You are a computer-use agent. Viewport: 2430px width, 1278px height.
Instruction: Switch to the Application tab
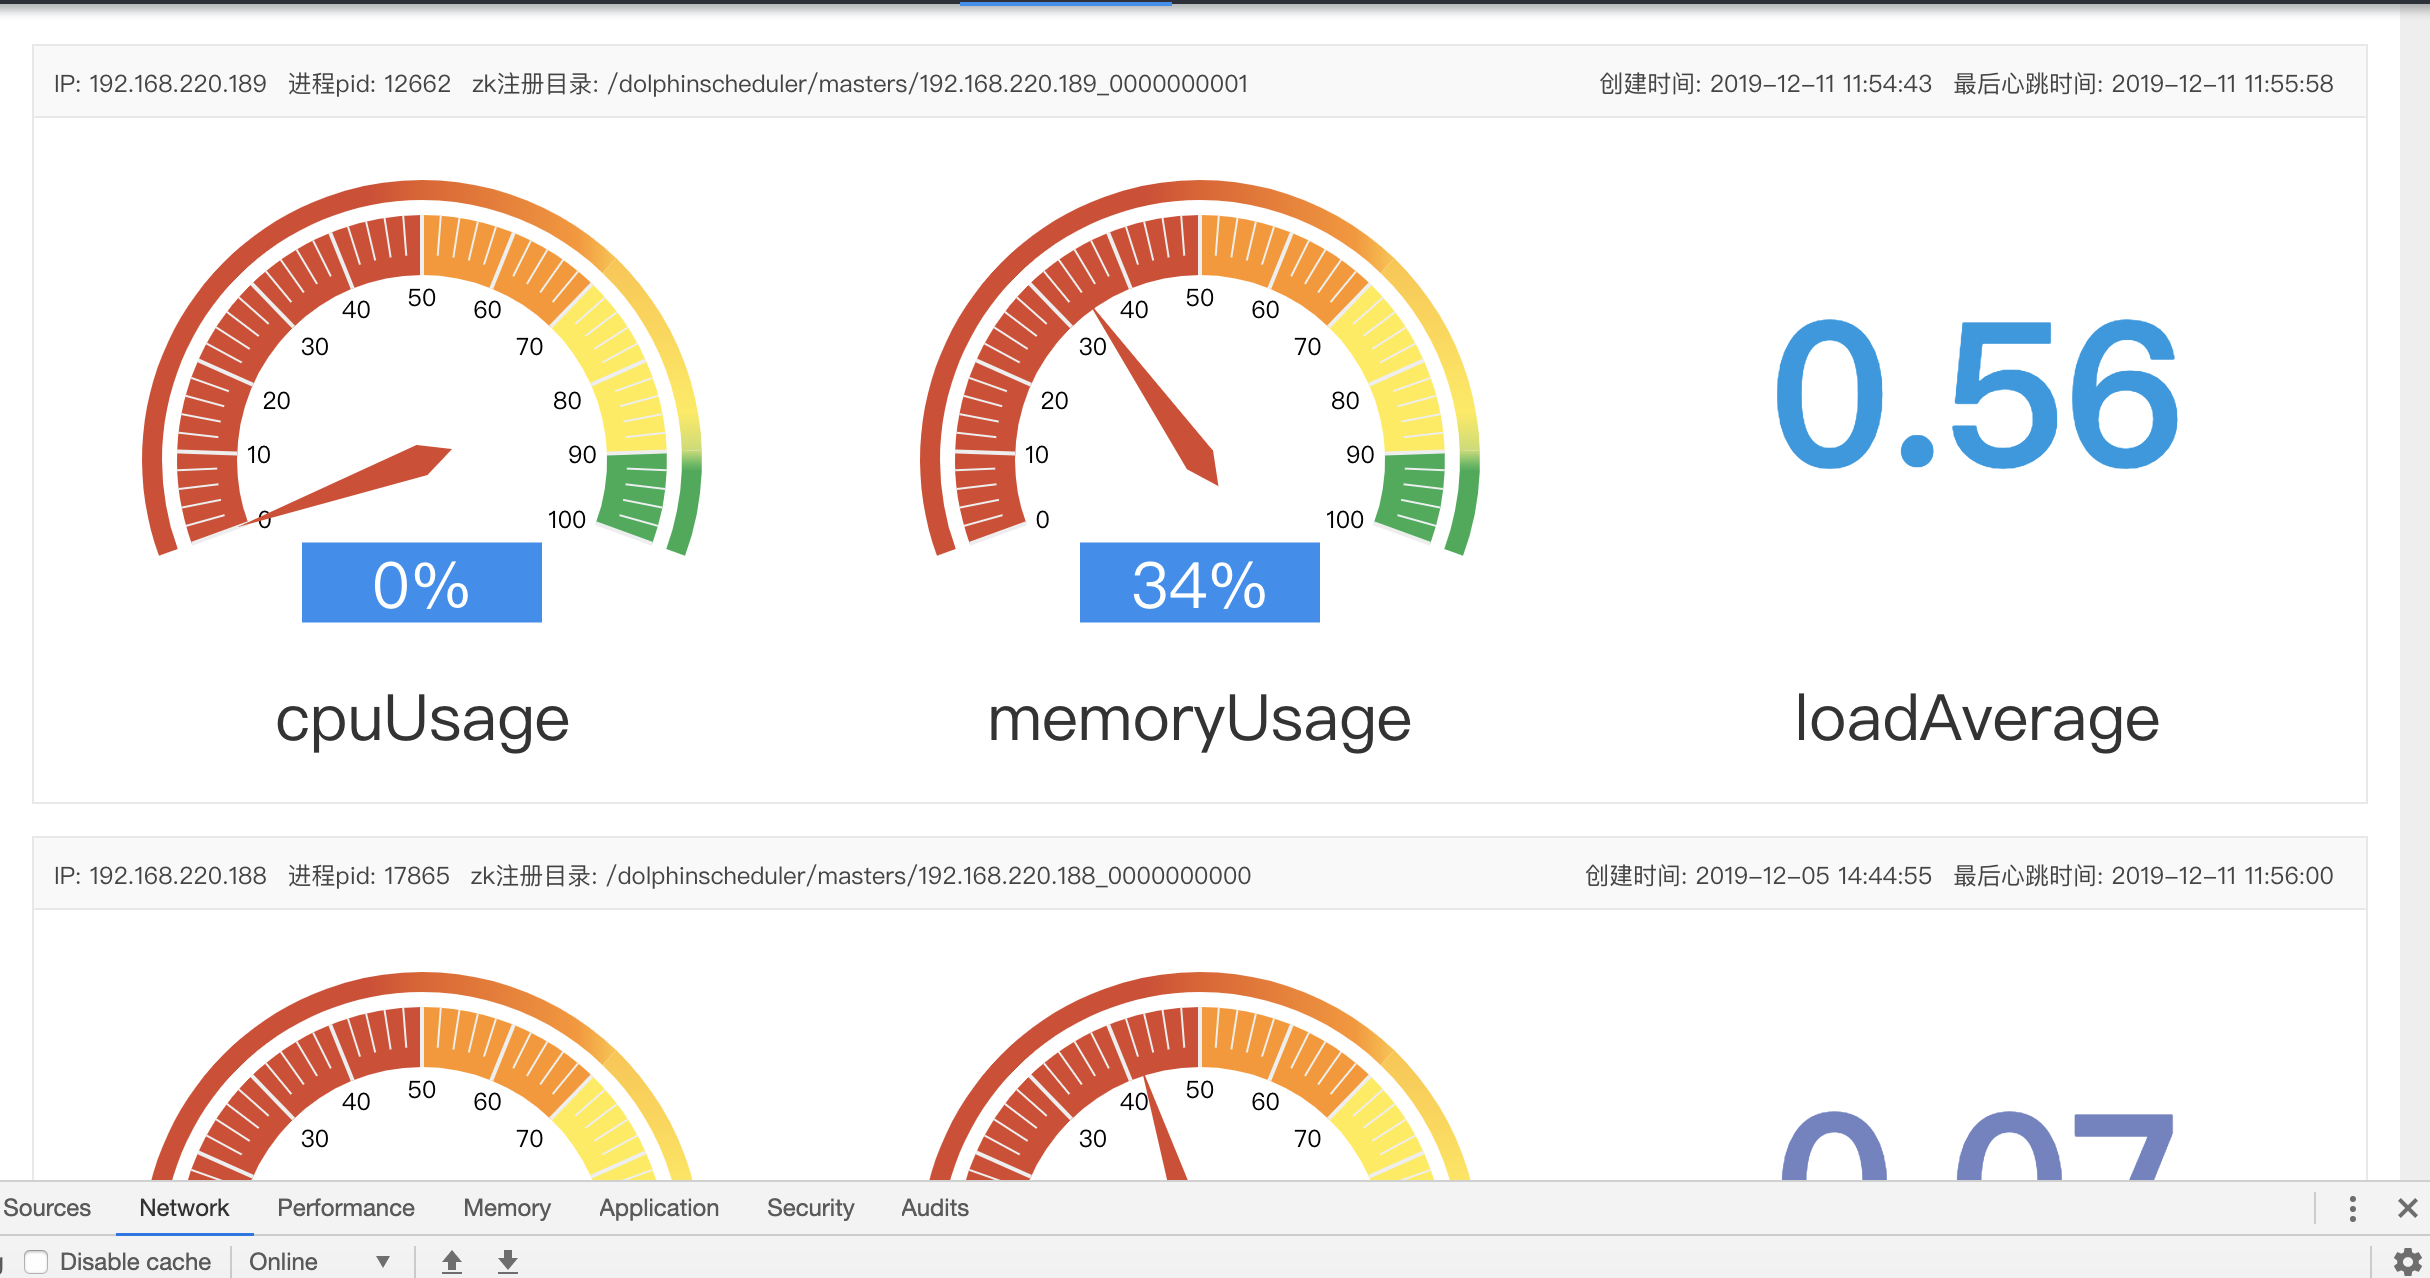659,1208
